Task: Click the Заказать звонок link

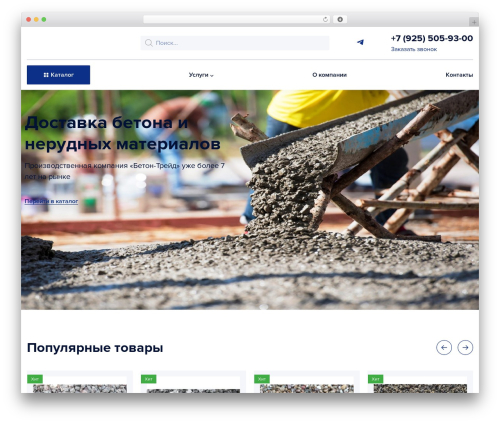Action: 414,49
